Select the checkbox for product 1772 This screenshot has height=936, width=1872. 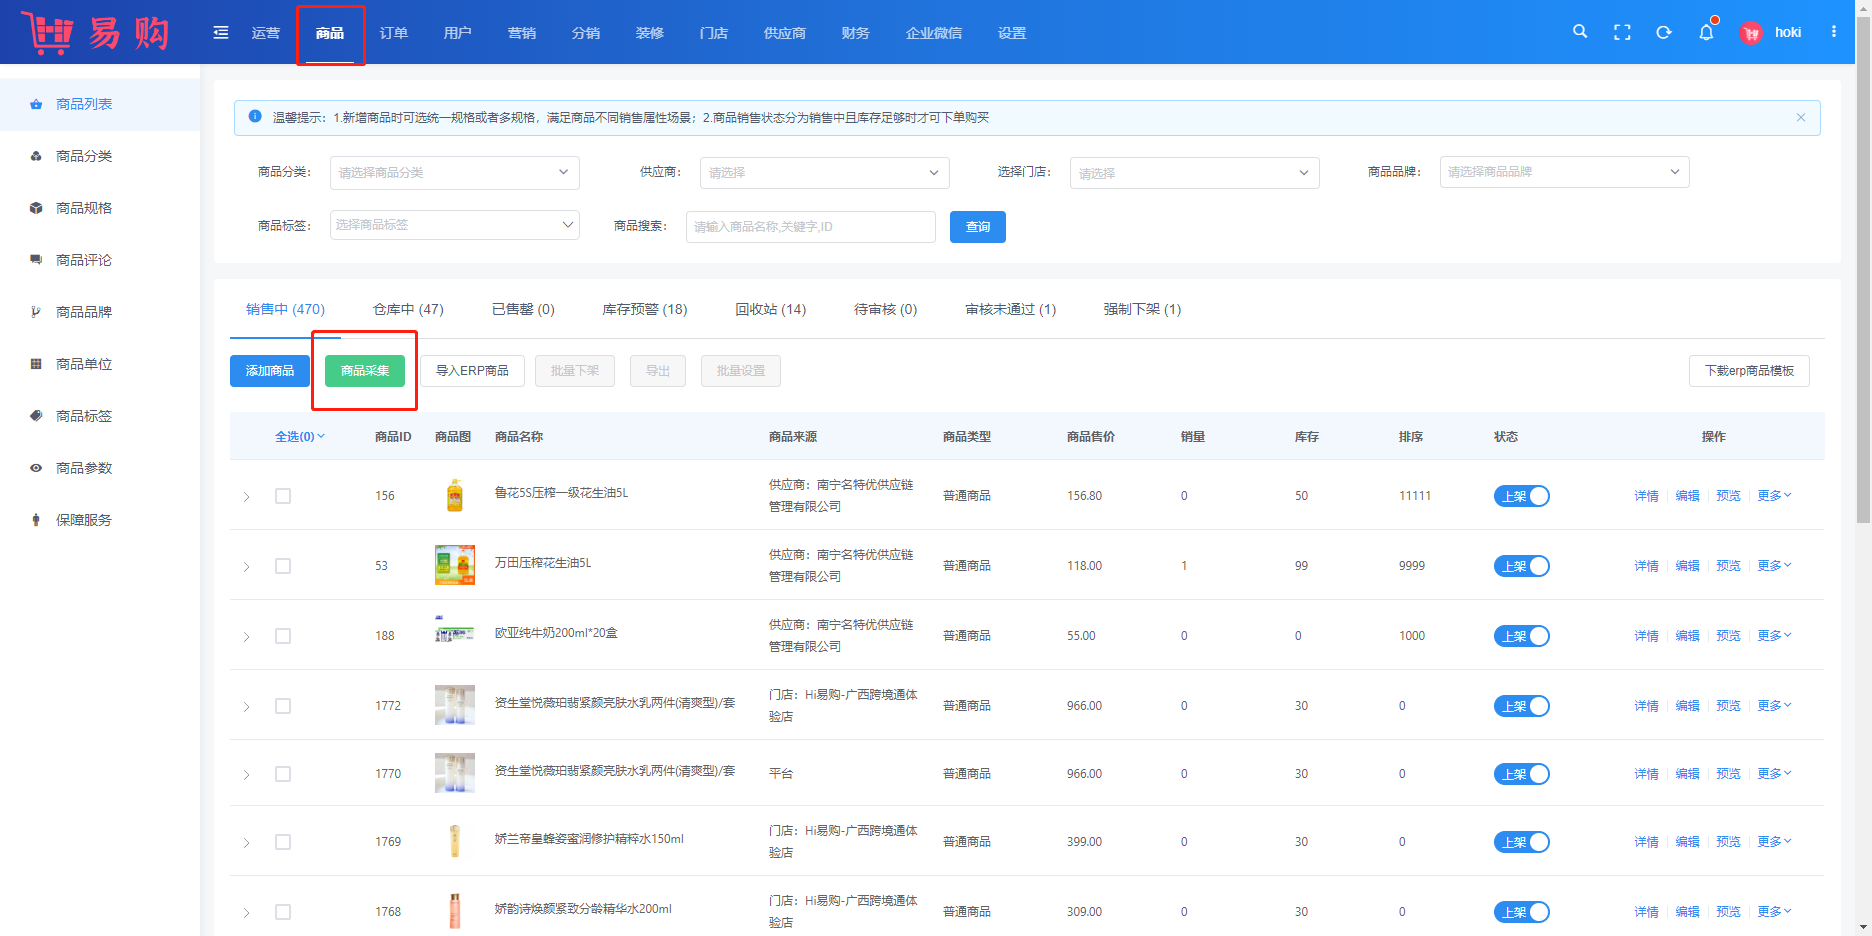[283, 706]
